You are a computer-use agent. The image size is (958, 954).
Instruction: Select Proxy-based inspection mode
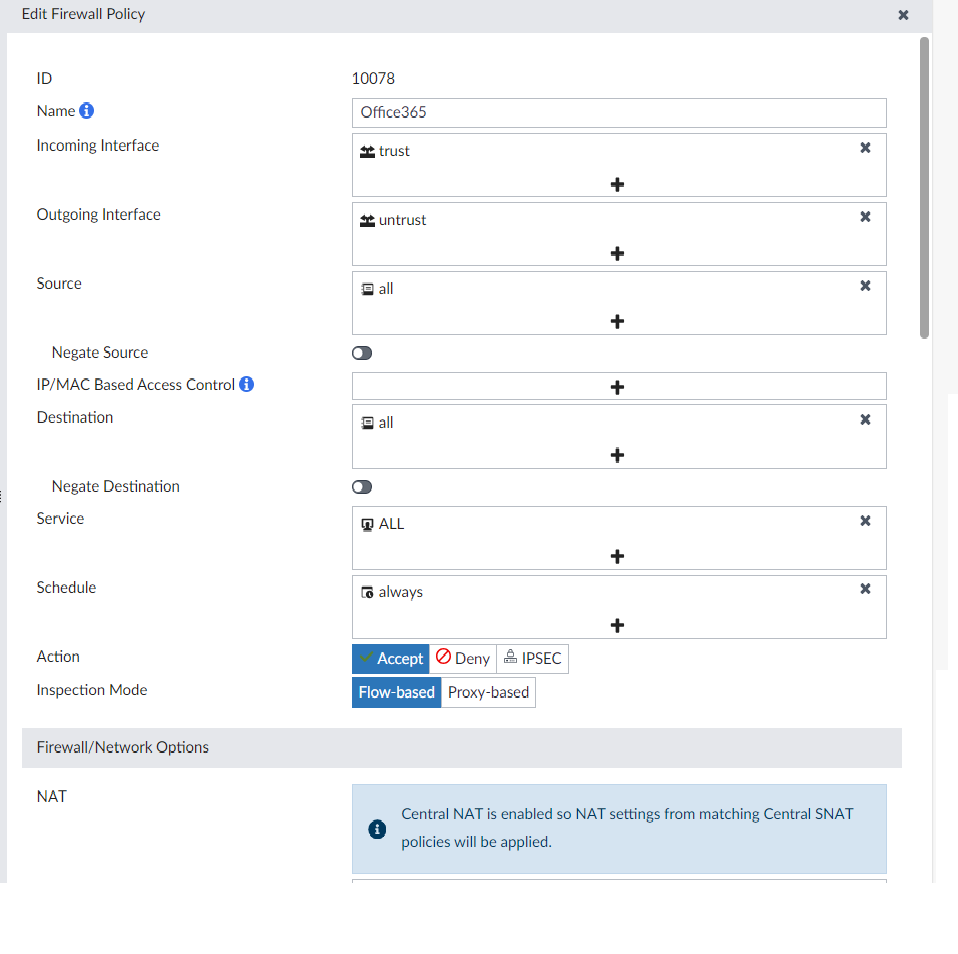(x=488, y=692)
